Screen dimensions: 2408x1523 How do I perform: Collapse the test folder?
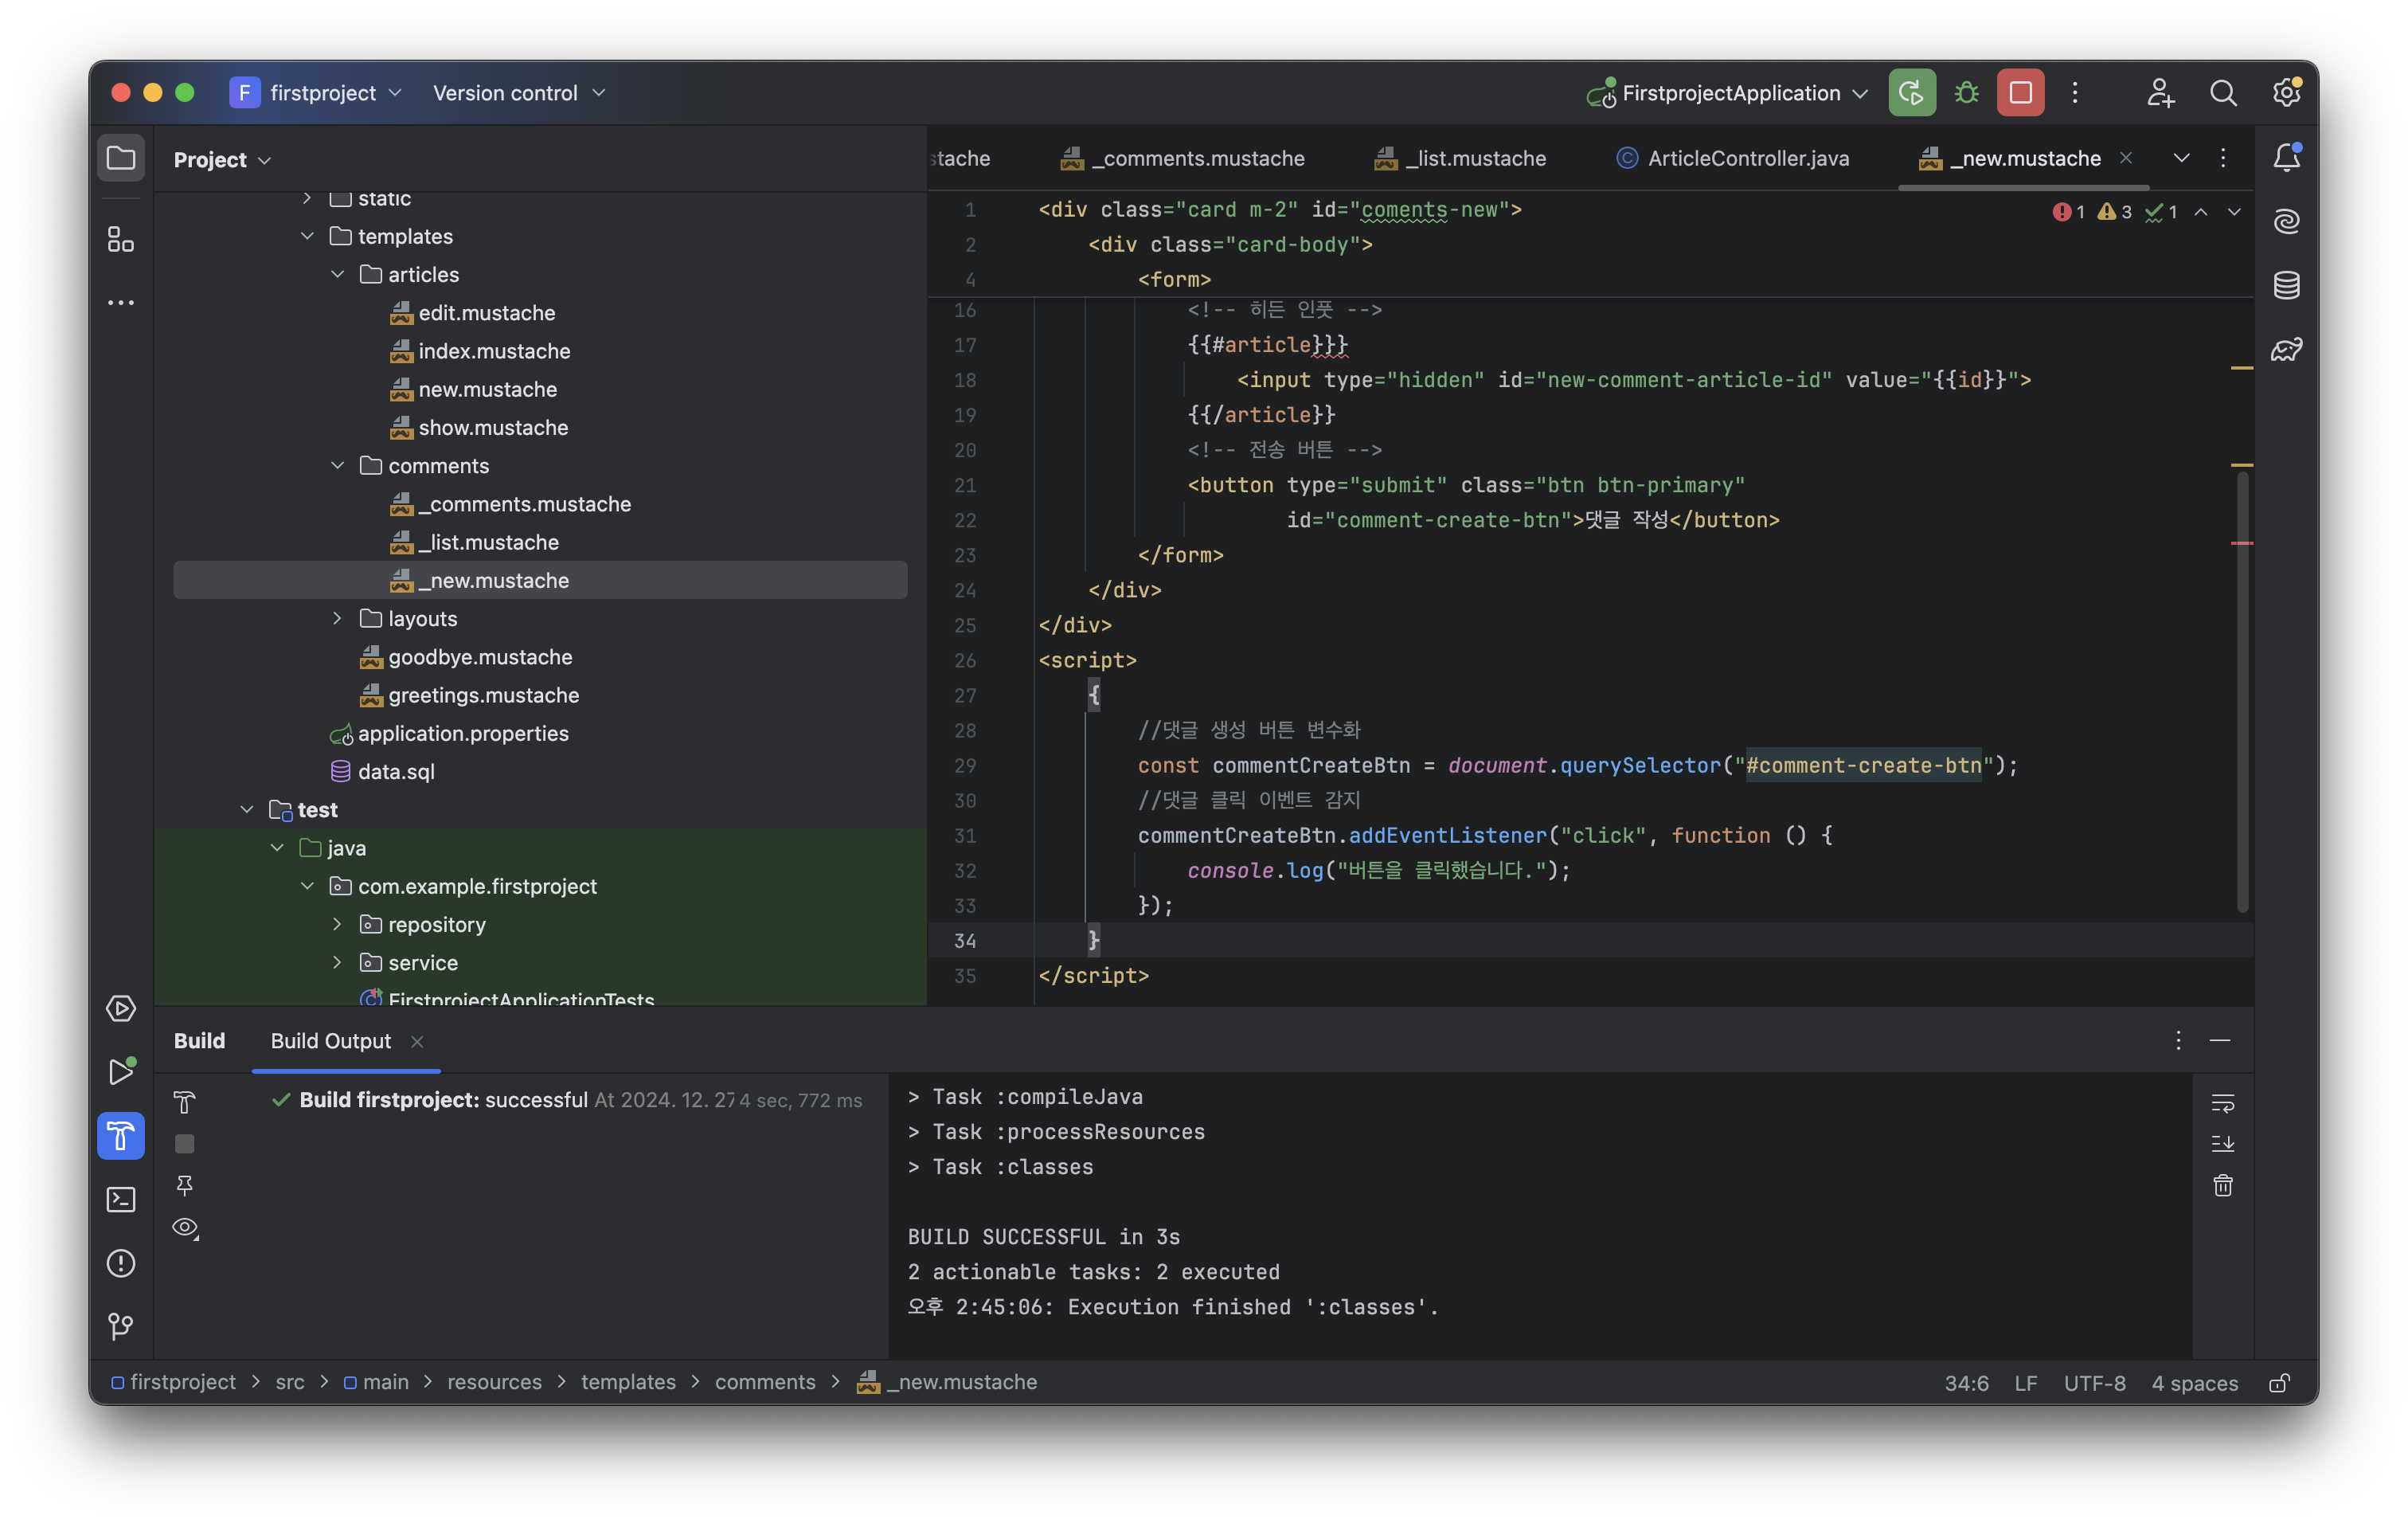point(247,810)
